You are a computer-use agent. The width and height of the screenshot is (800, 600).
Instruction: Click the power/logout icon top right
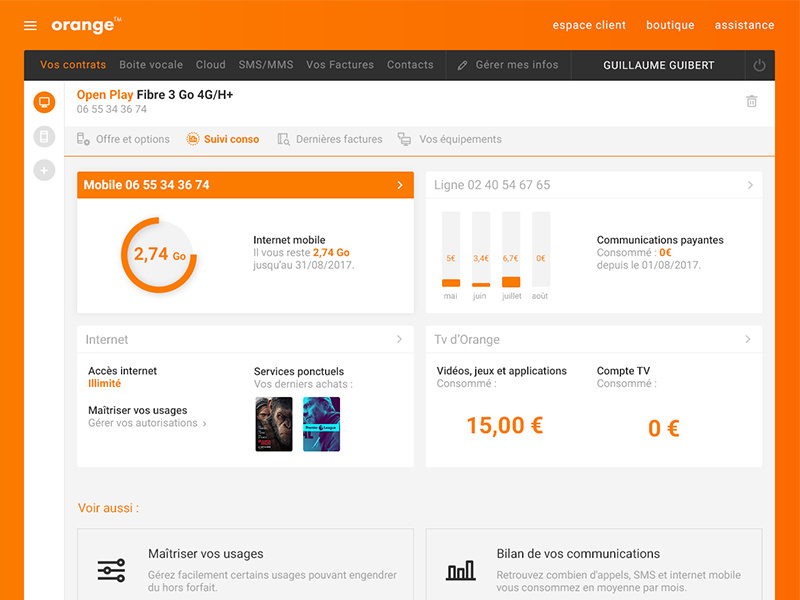click(758, 65)
